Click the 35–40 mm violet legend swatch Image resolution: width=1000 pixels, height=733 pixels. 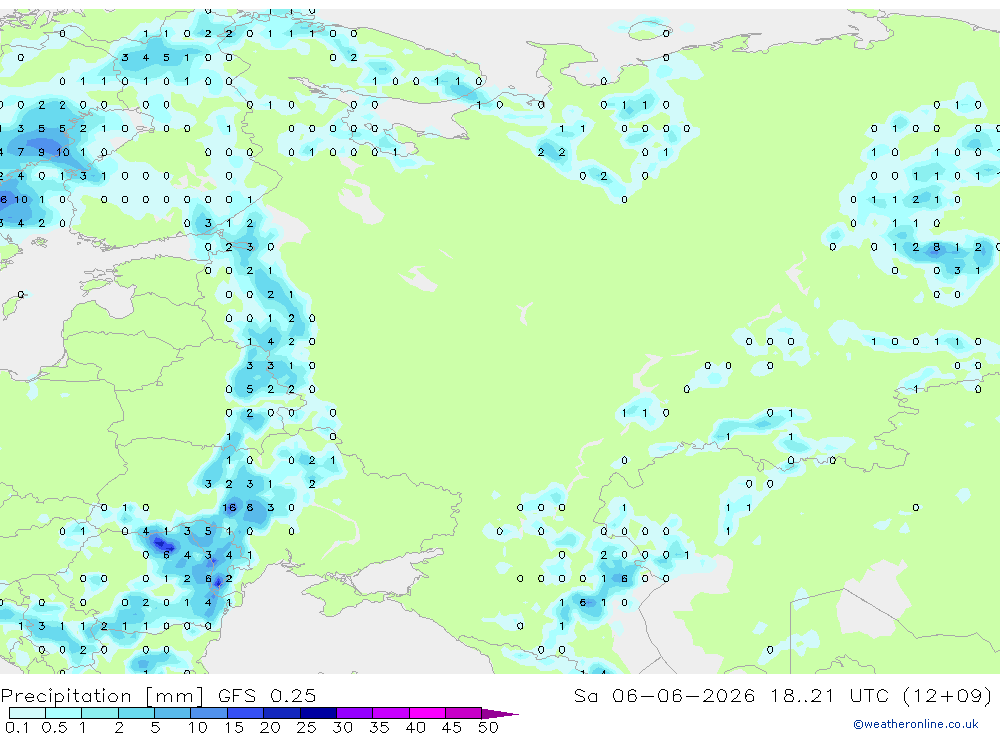[x=391, y=713]
